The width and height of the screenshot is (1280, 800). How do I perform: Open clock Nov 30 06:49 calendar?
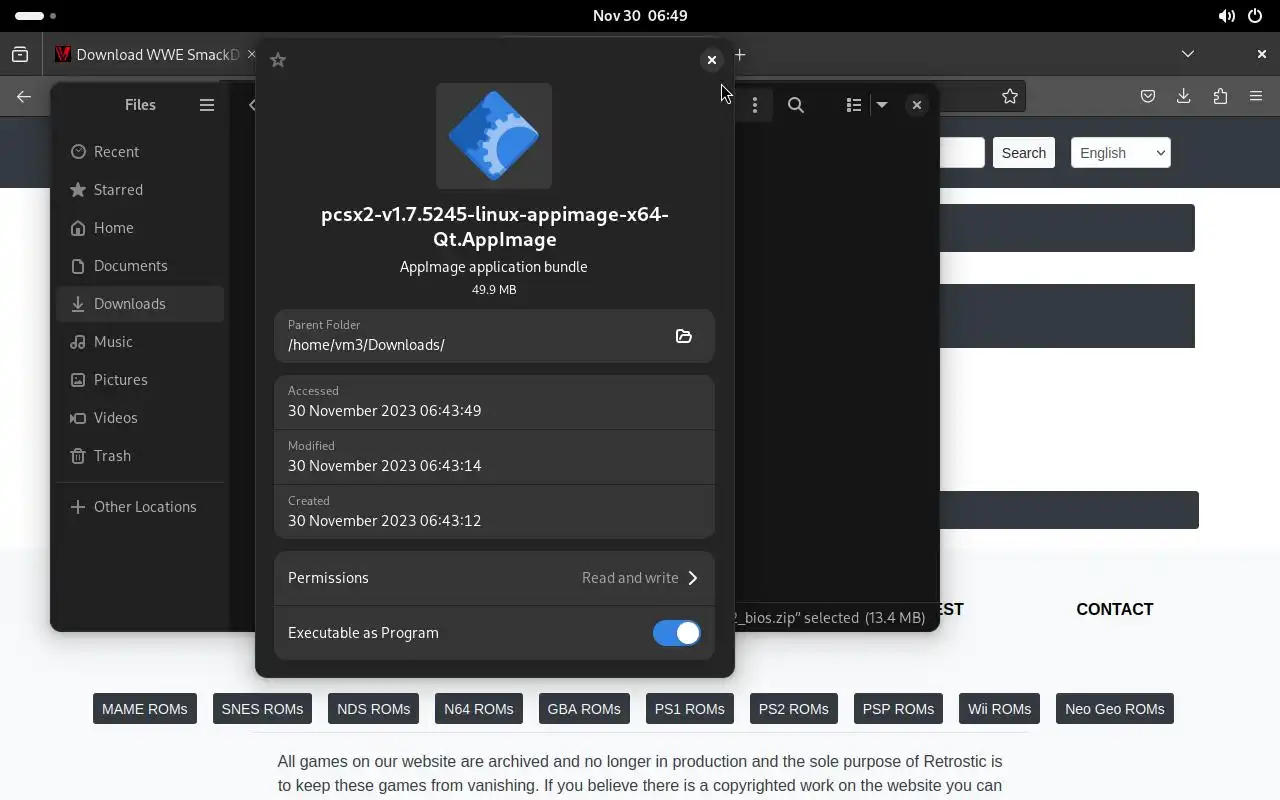(x=640, y=16)
